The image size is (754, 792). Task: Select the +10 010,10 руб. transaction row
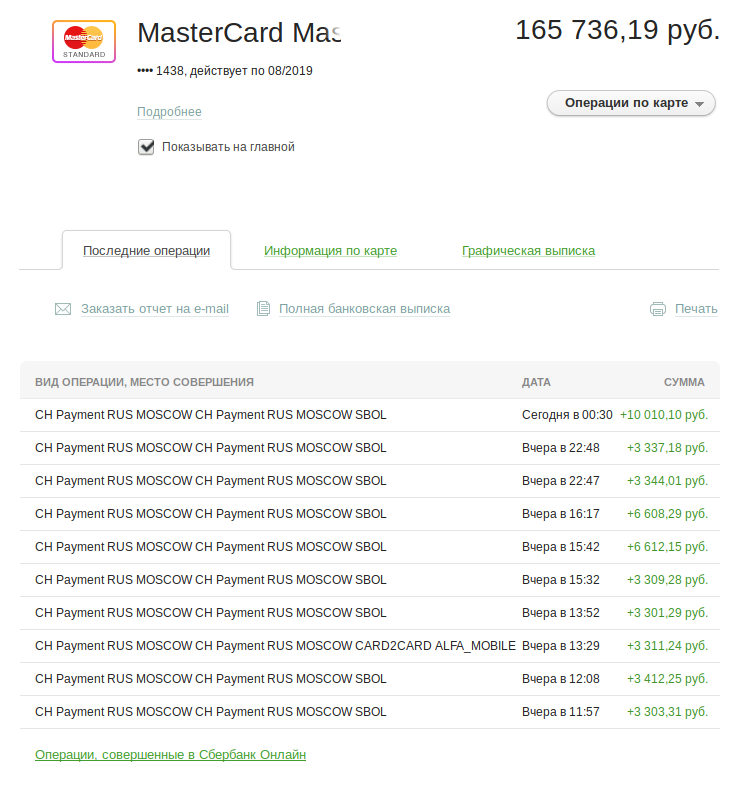(x=370, y=415)
